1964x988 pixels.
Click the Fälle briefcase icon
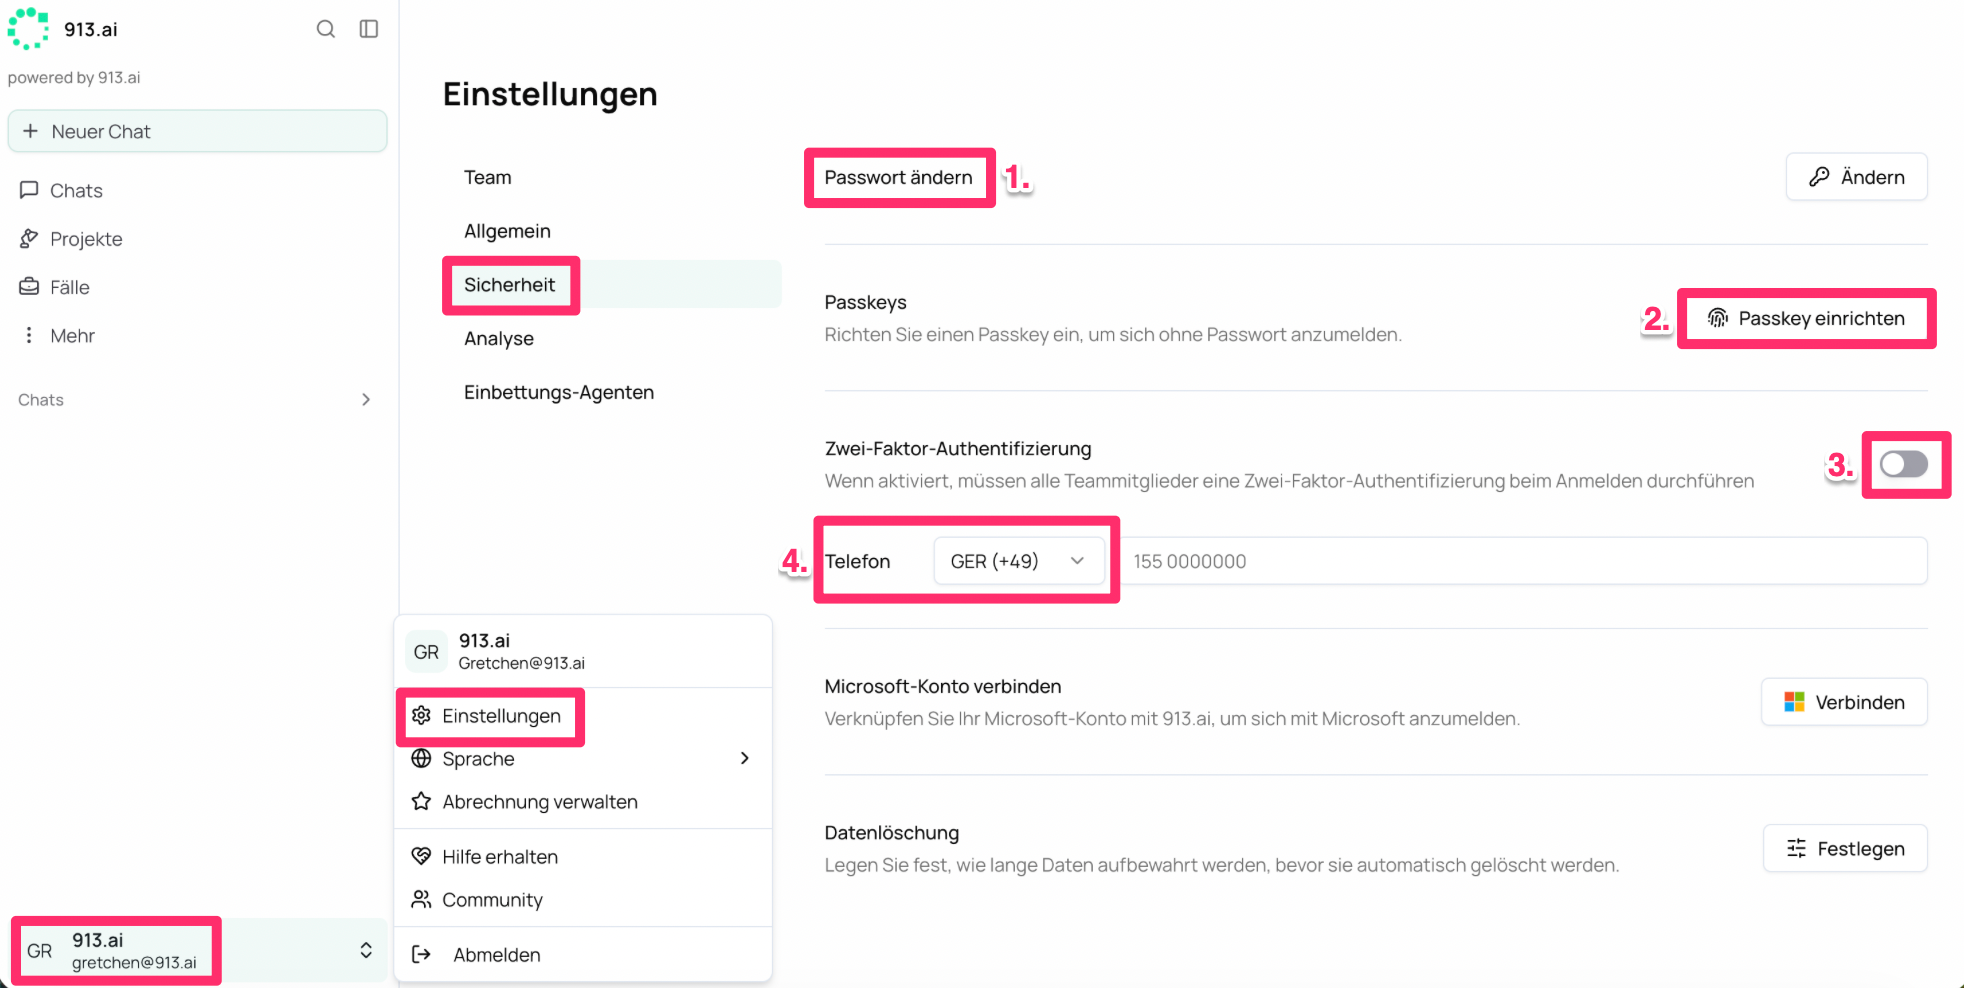coord(29,287)
